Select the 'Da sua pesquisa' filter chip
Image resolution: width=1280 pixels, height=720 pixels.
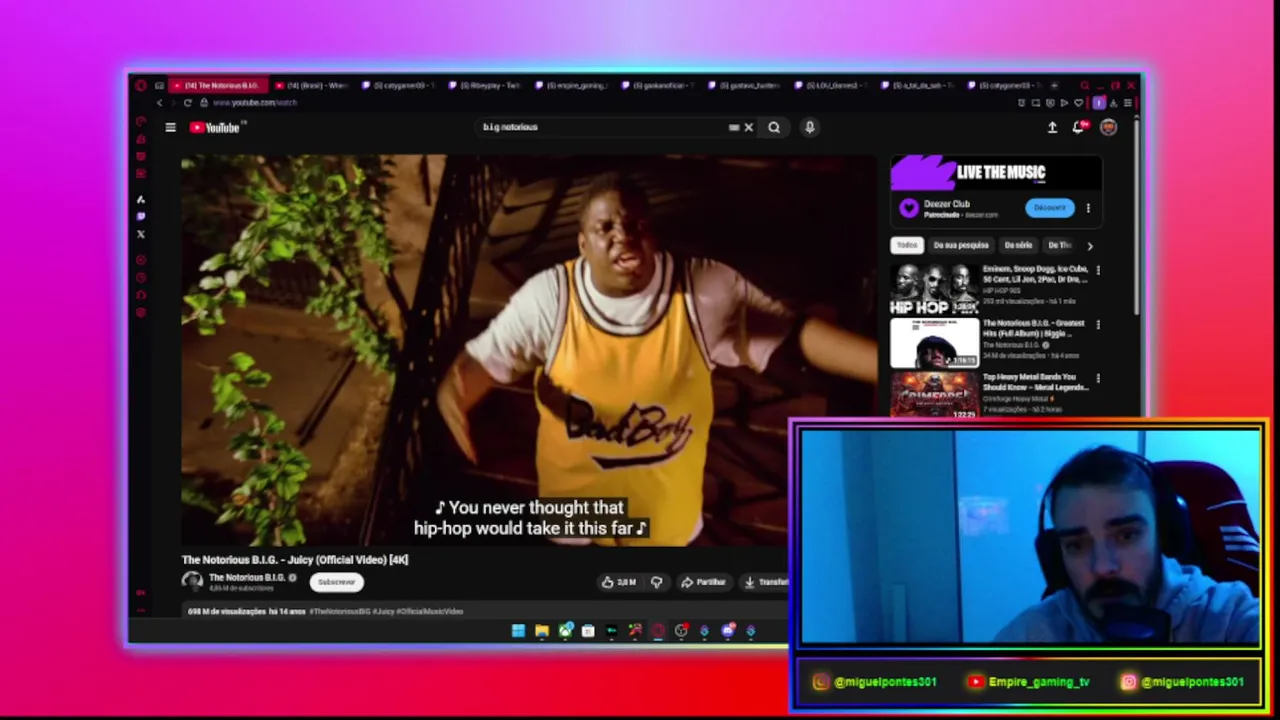tap(961, 245)
